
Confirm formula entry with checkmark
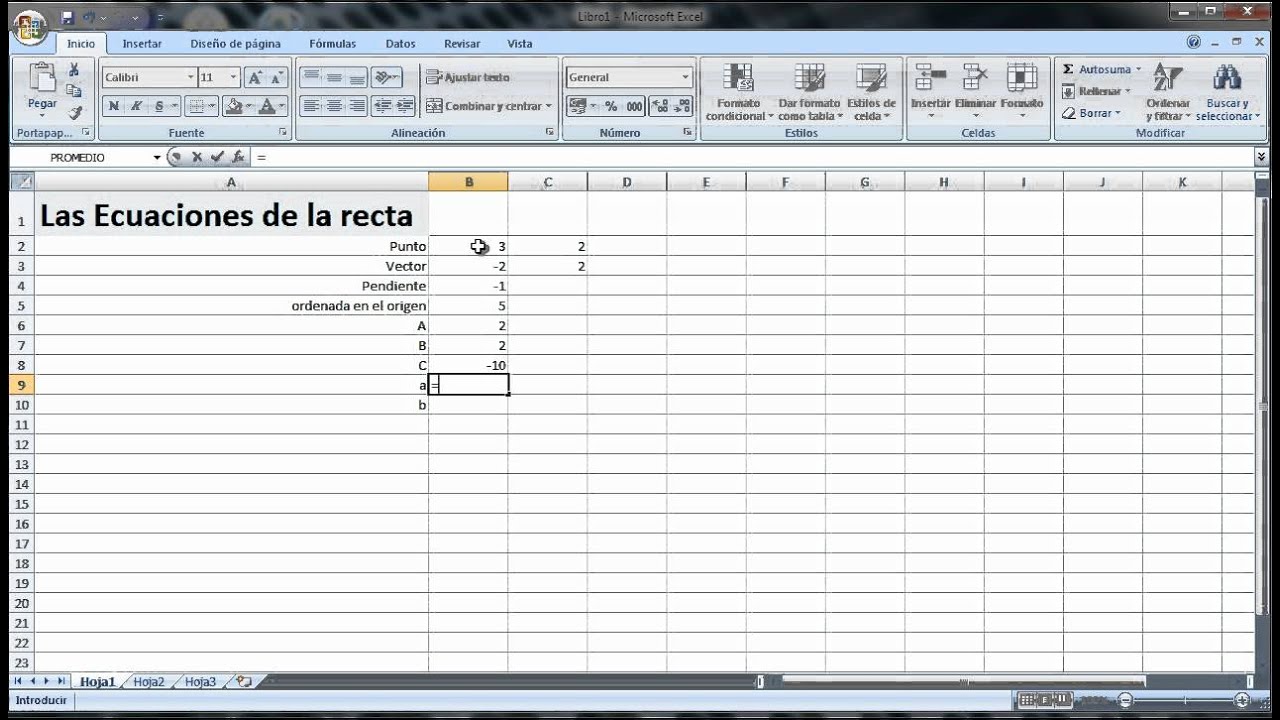pos(217,157)
